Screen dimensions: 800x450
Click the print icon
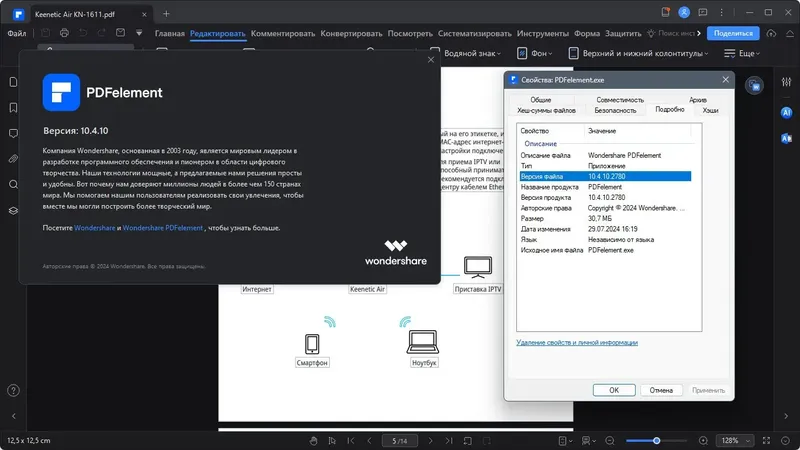click(64, 33)
